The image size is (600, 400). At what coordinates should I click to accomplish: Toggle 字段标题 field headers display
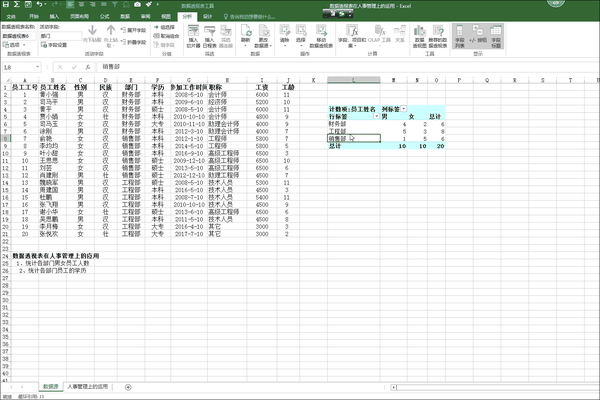tap(496, 36)
